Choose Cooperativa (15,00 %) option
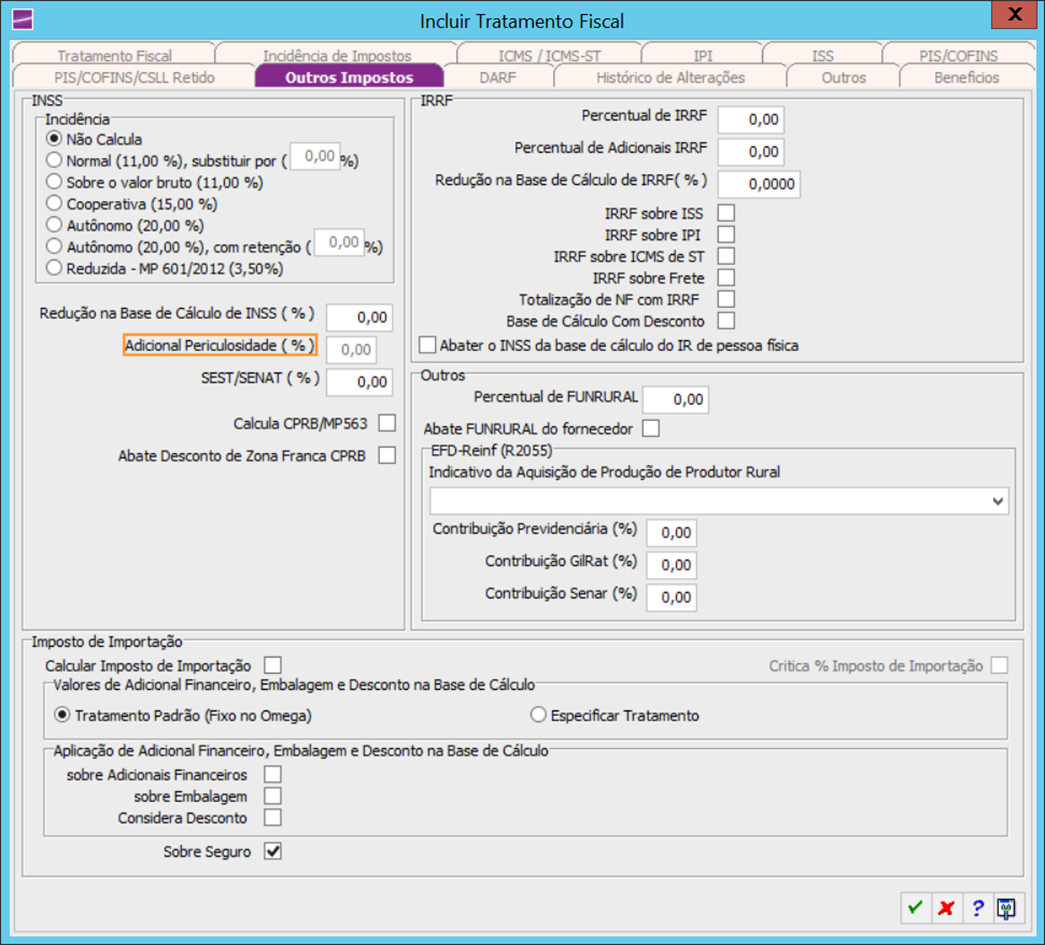 pos(54,203)
